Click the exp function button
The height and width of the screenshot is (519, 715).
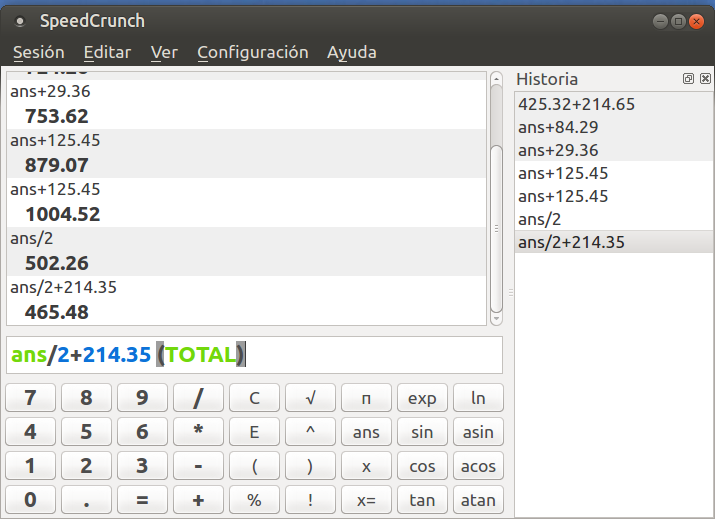click(422, 398)
